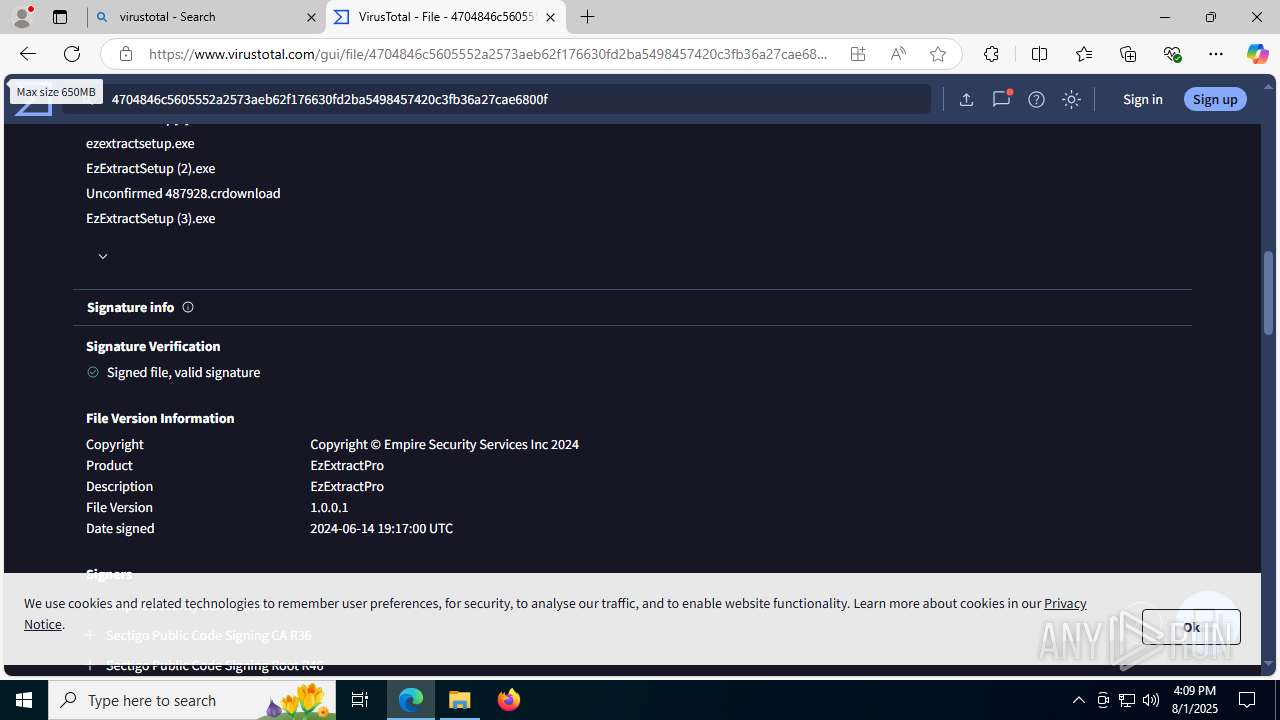Open Privacy Notice link
Viewport: 1280px width, 720px height.
click(x=1065, y=603)
